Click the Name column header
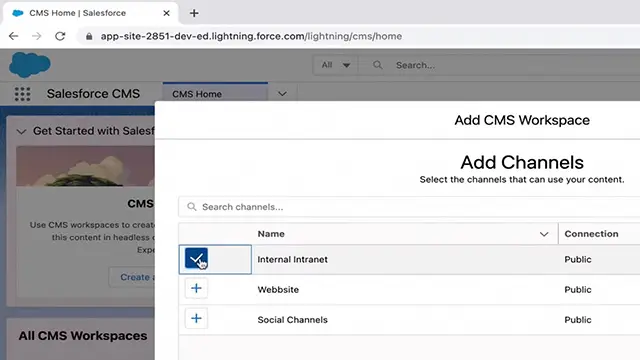This screenshot has width=640, height=360. (271, 234)
